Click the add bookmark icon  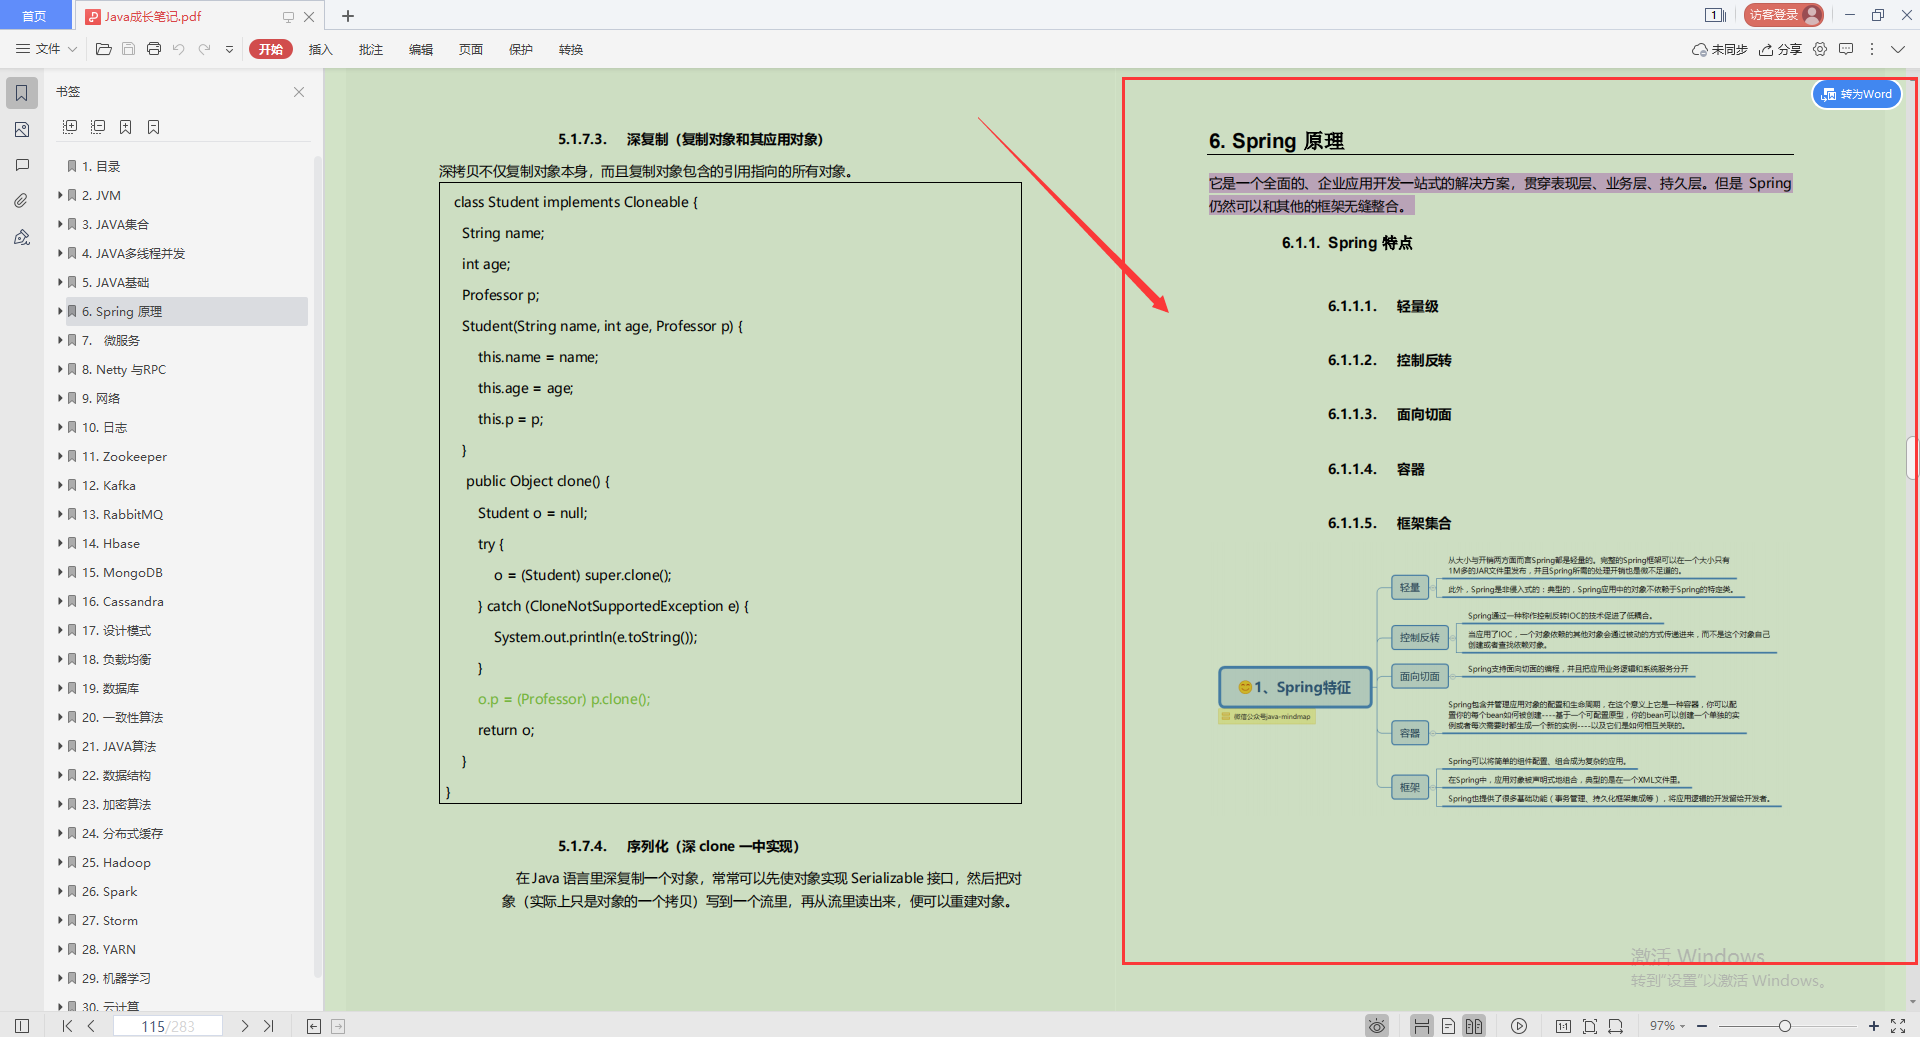(x=126, y=127)
